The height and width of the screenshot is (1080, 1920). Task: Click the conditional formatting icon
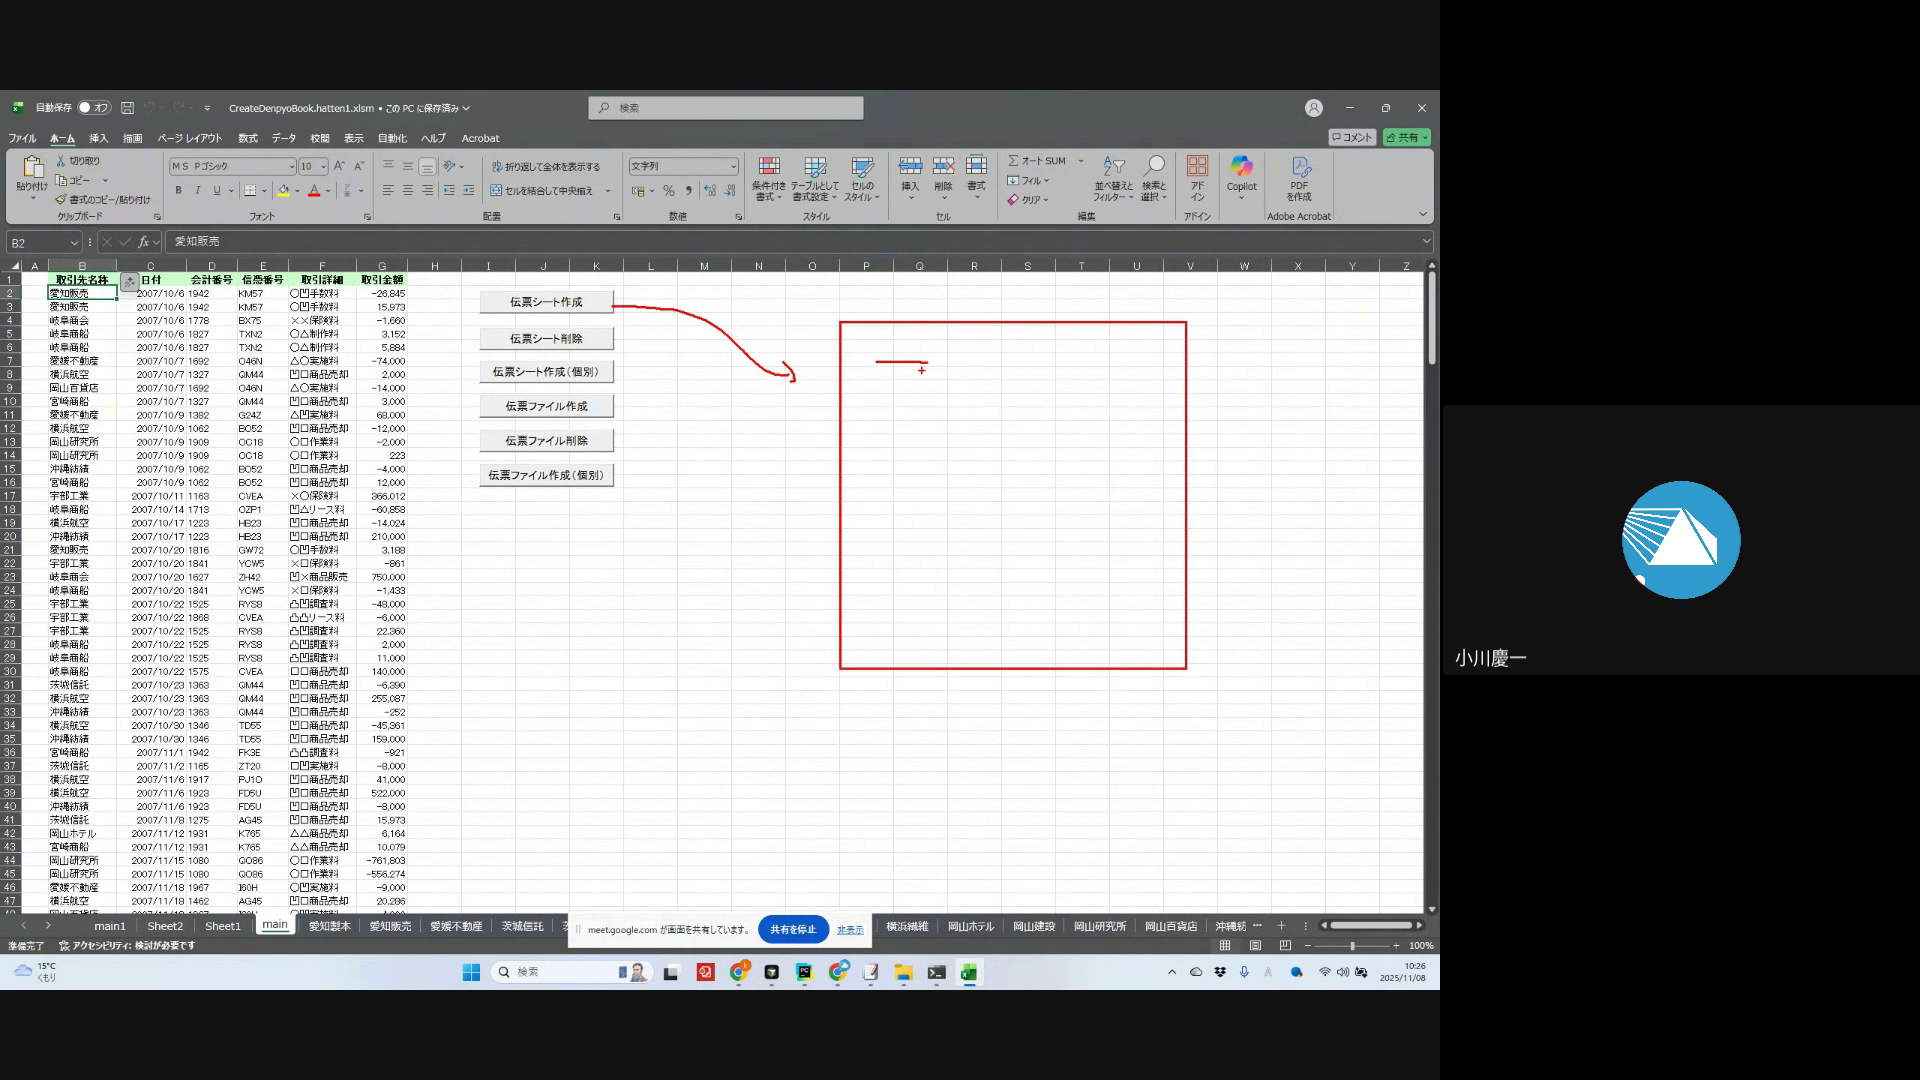click(x=769, y=167)
